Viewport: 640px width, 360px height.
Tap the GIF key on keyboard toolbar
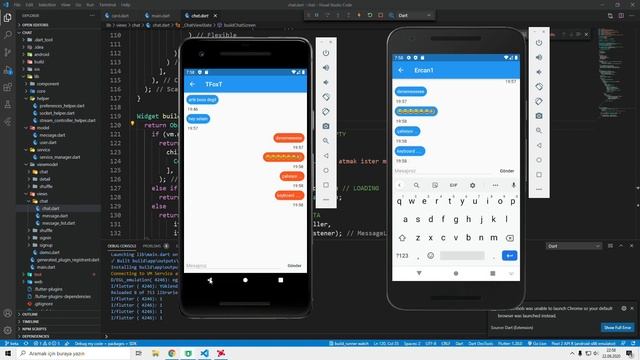tap(453, 185)
